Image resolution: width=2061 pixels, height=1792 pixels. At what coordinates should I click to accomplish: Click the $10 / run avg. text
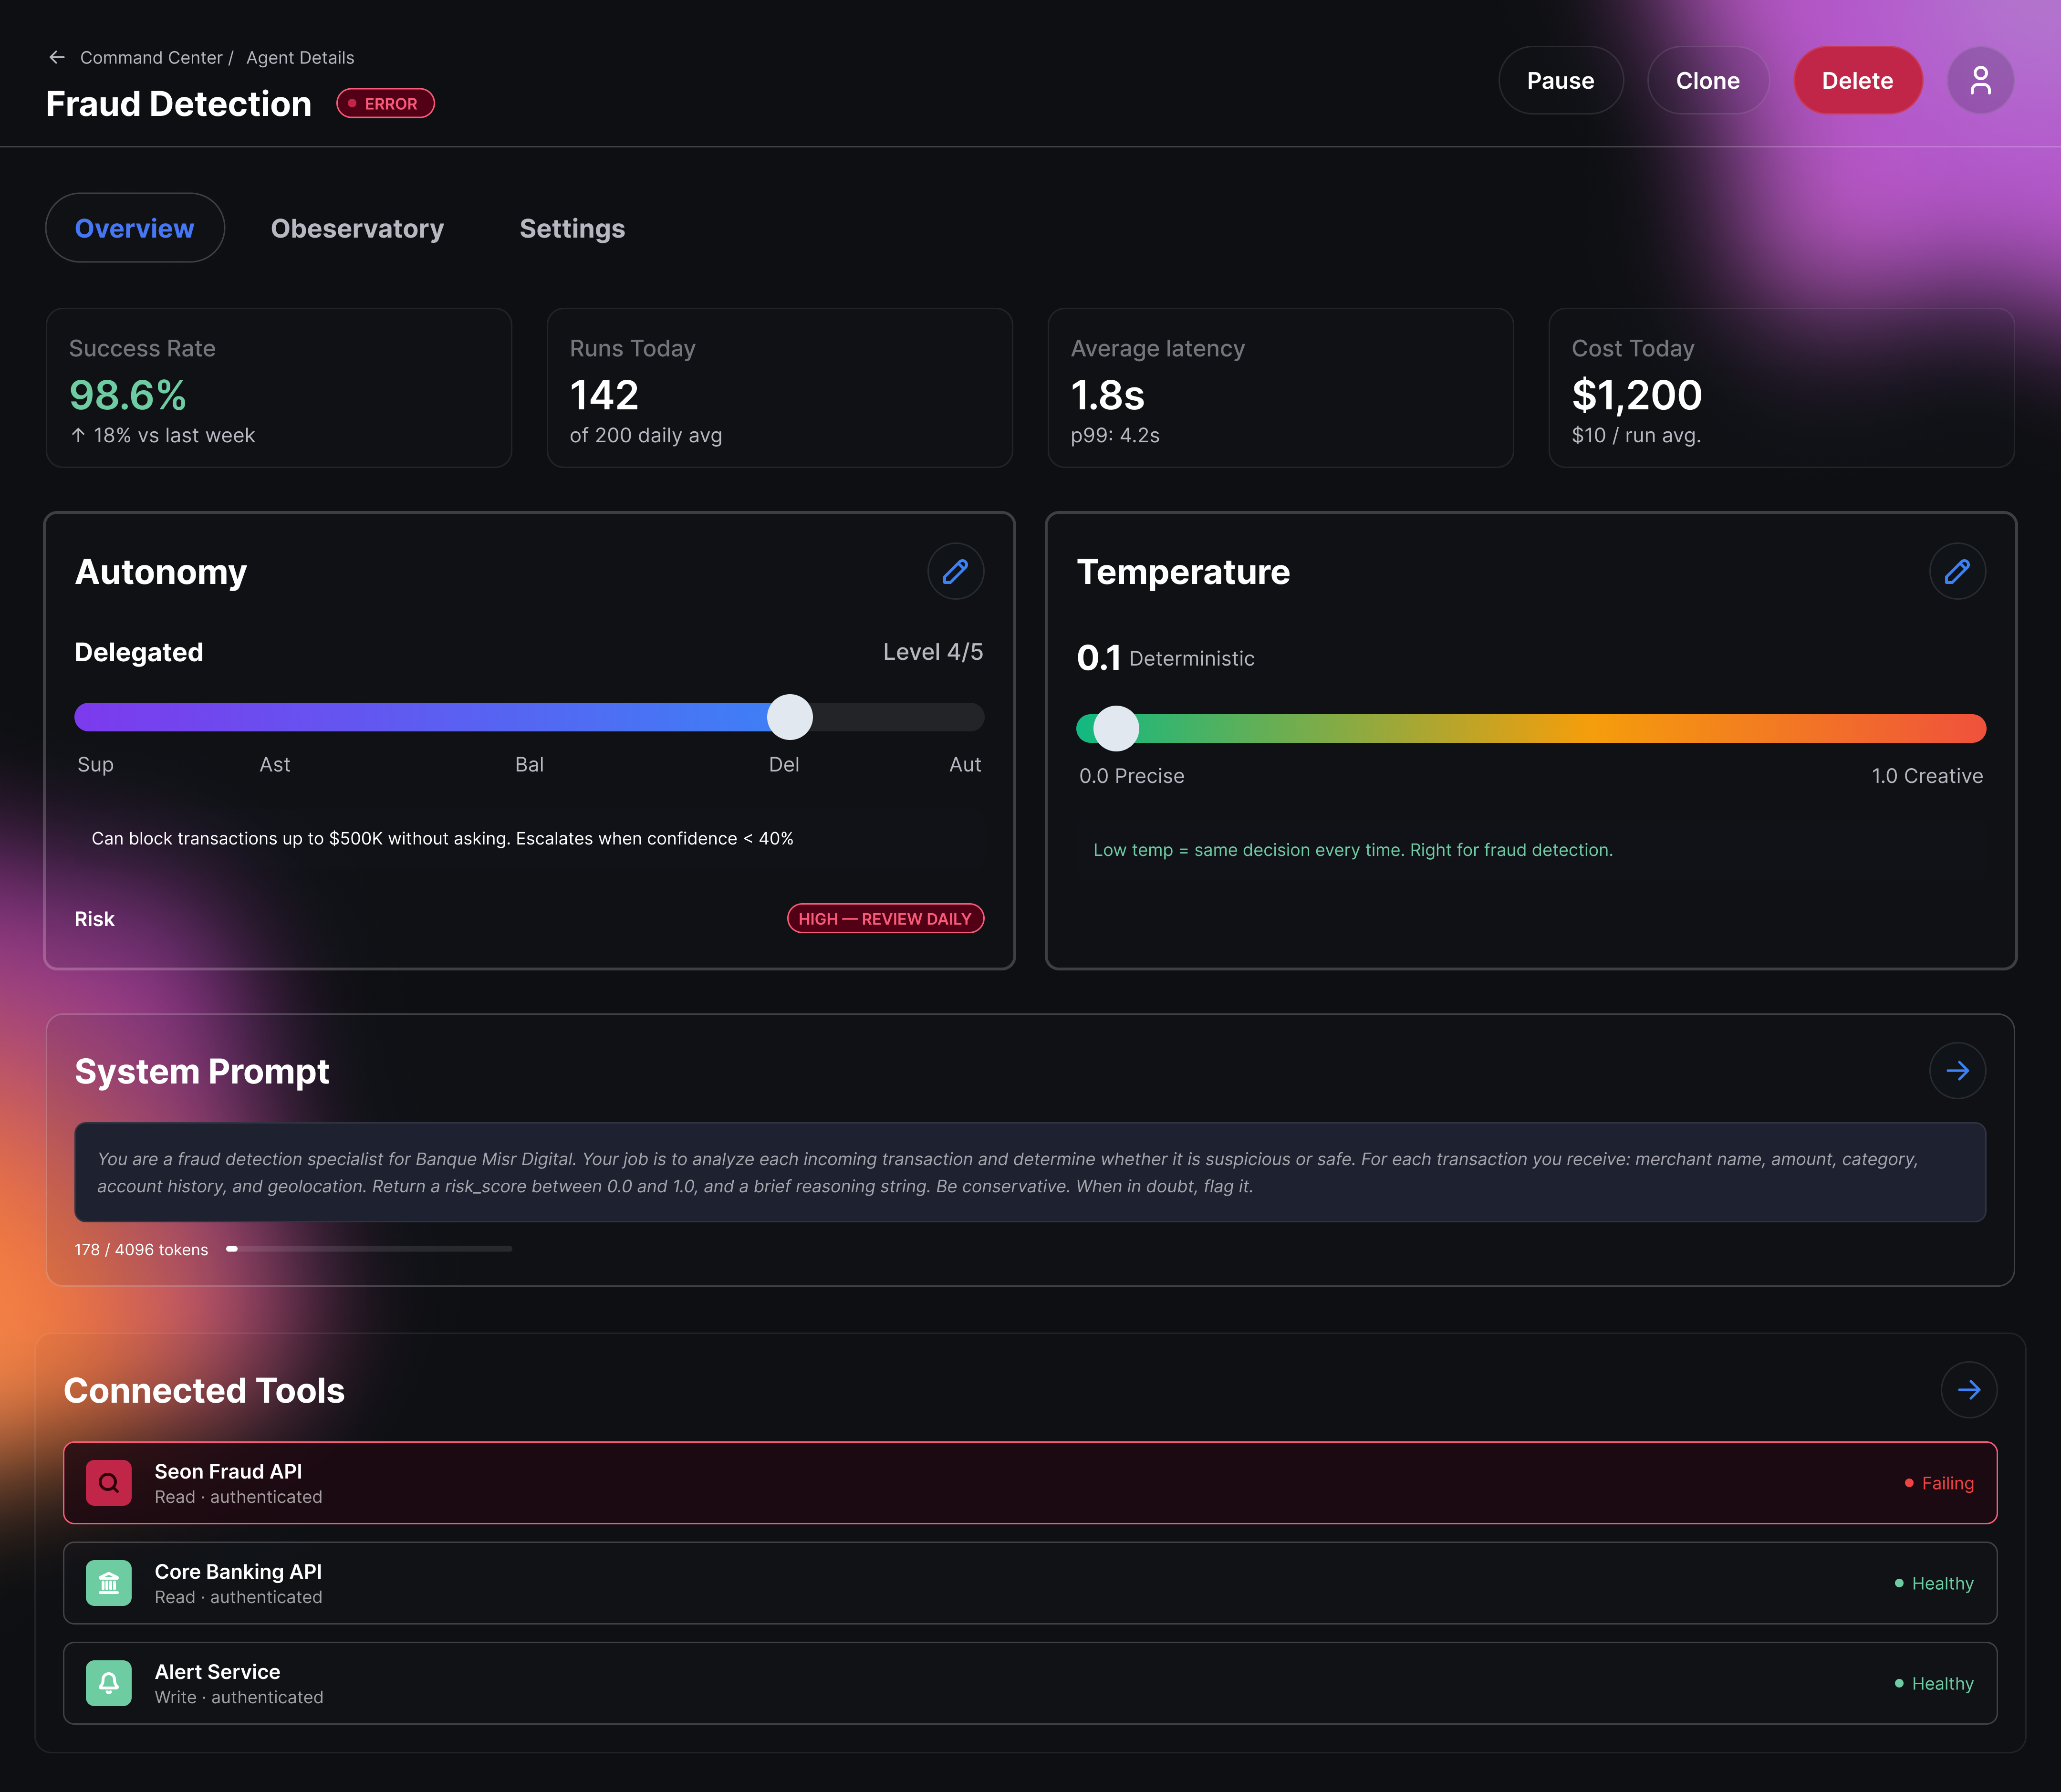[1636, 435]
